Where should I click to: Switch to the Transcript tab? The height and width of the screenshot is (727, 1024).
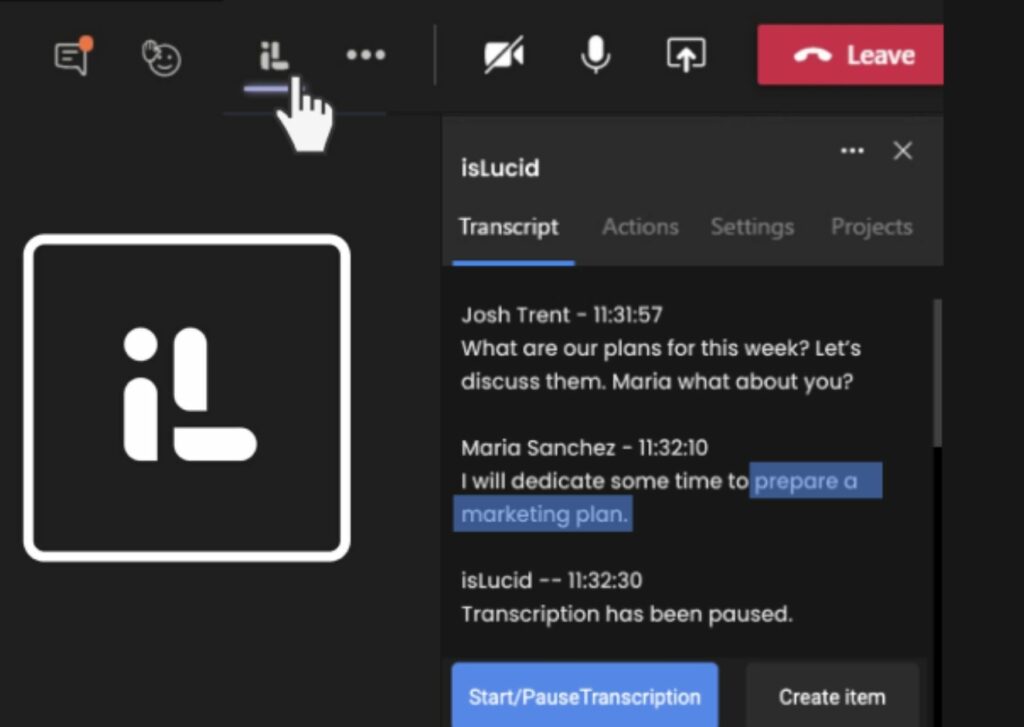point(509,227)
